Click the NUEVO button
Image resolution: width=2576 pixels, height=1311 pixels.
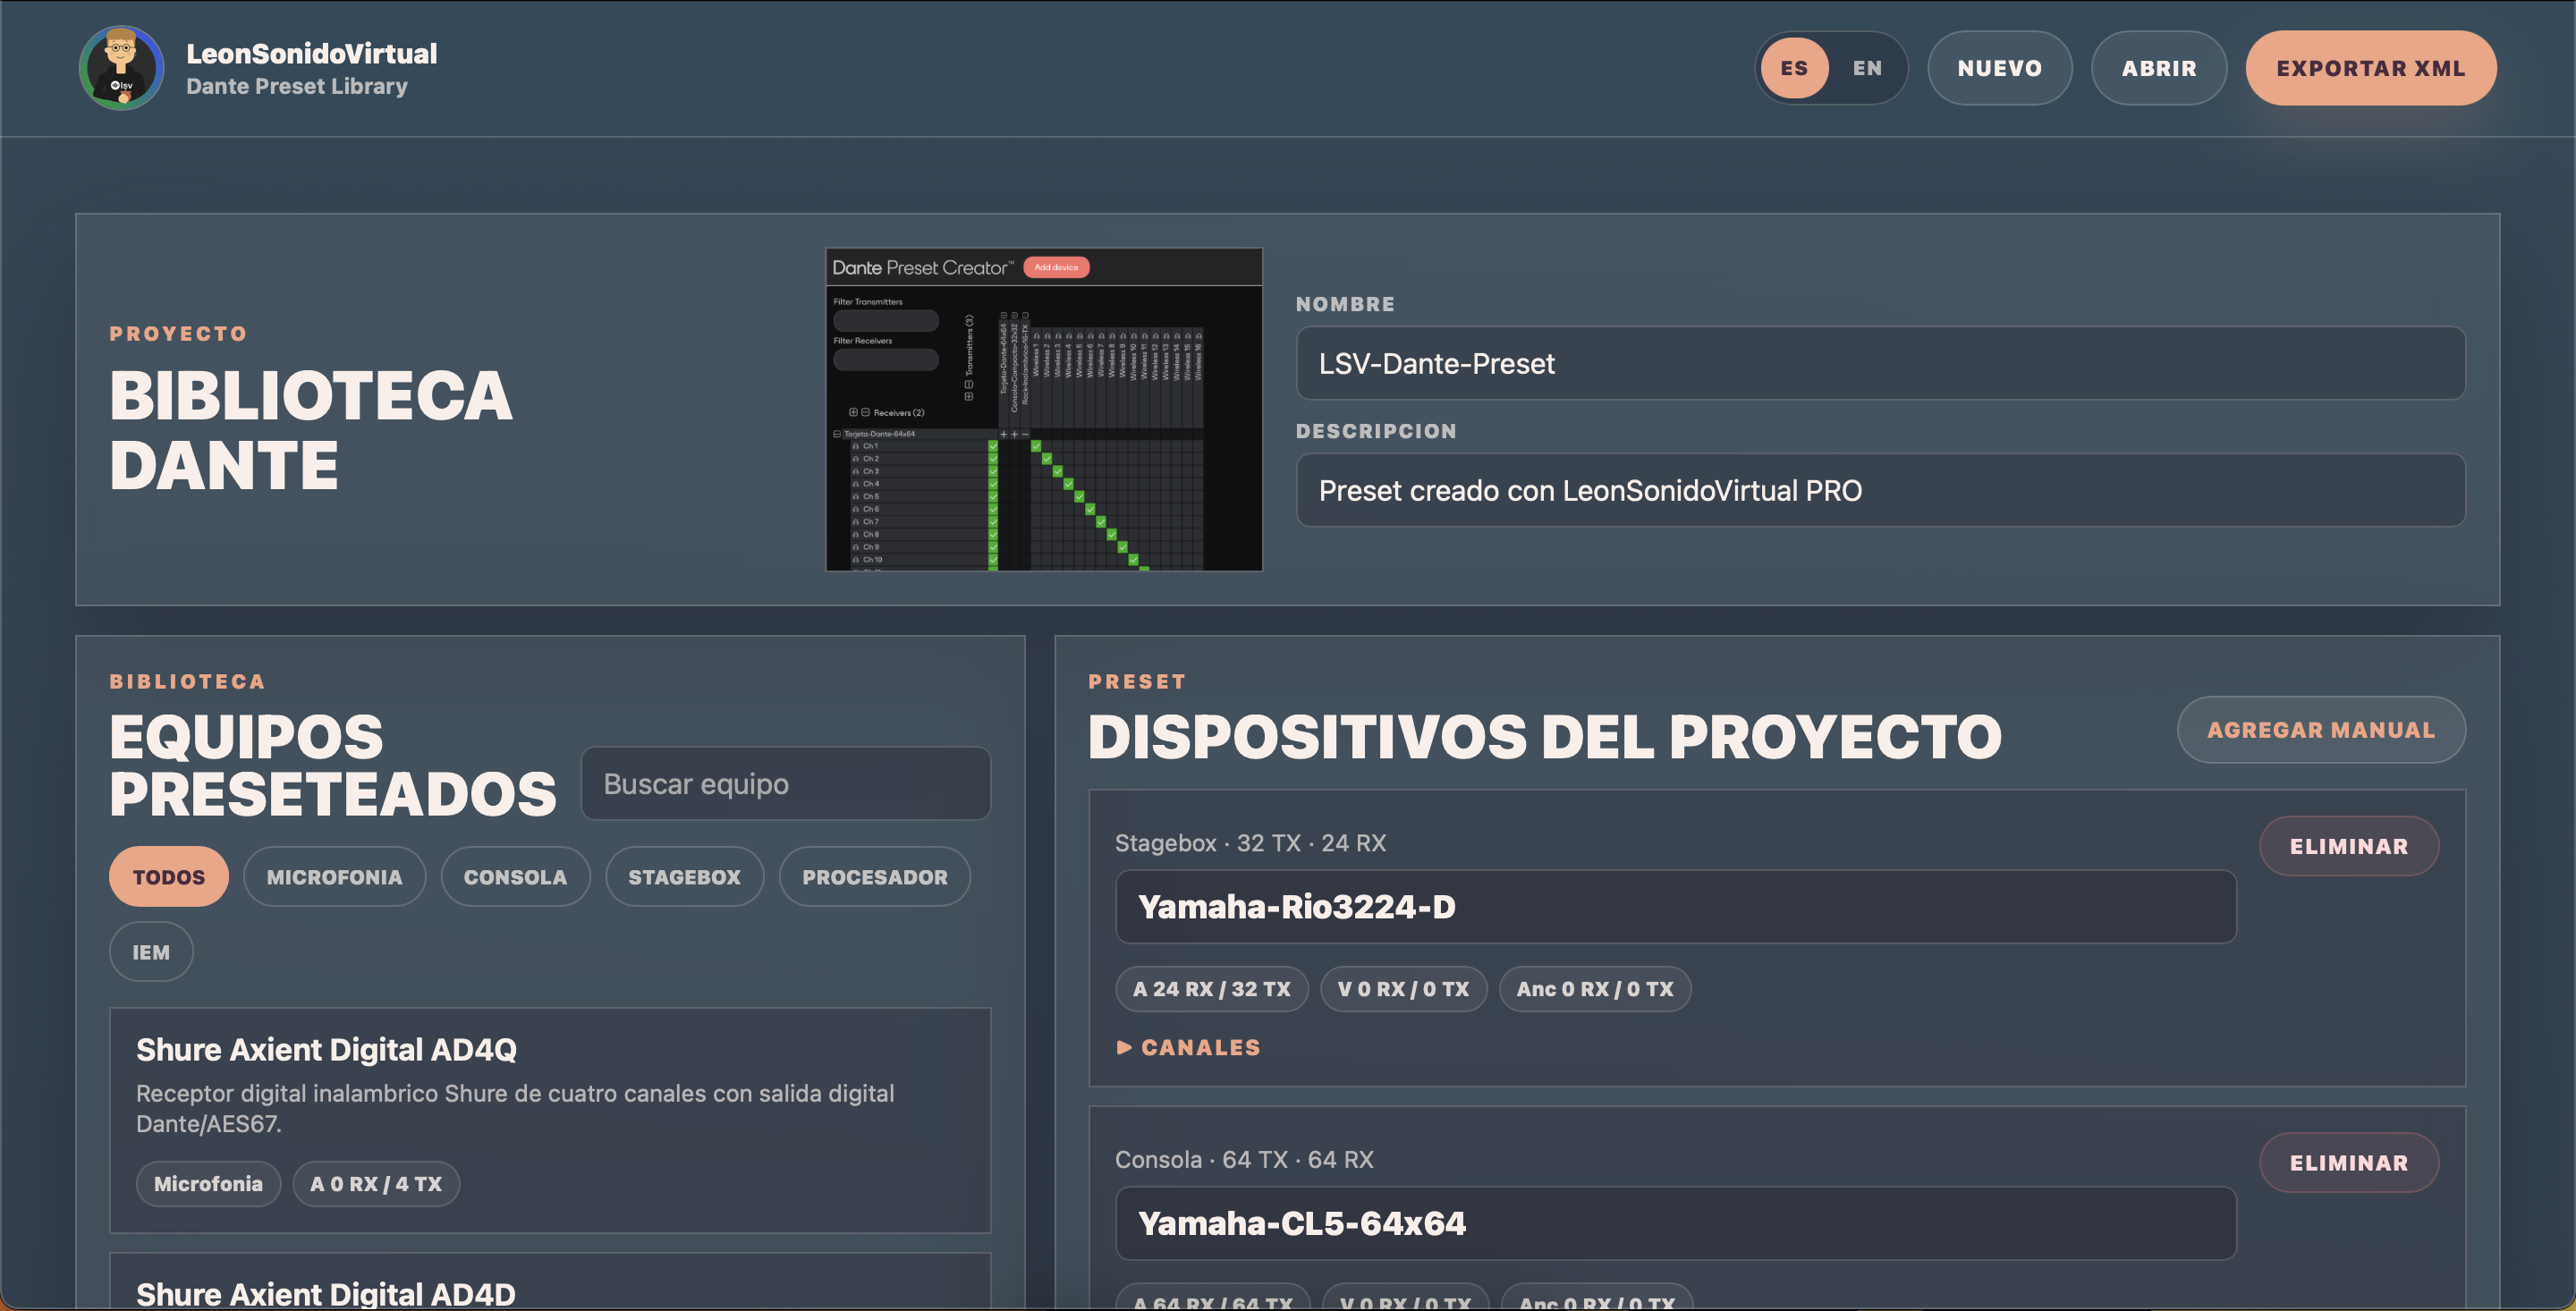pos(1999,68)
